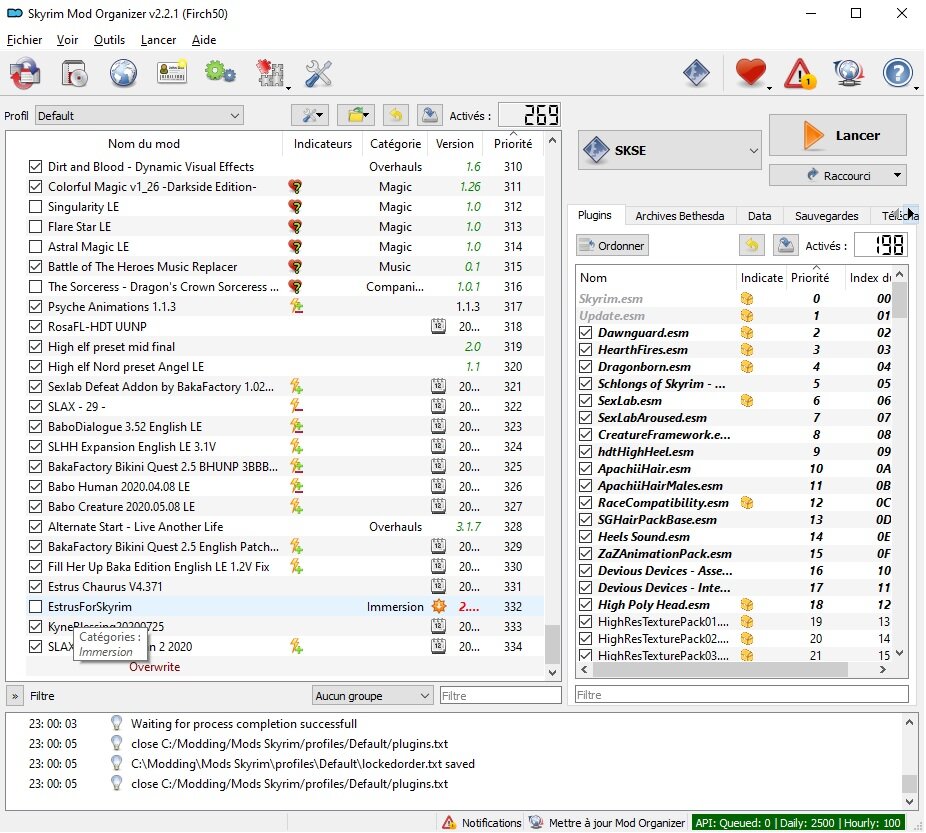This screenshot has width=926, height=833.
Task: Toggle the ApachiiHair.esm plugin checkbox
Action: tap(585, 469)
